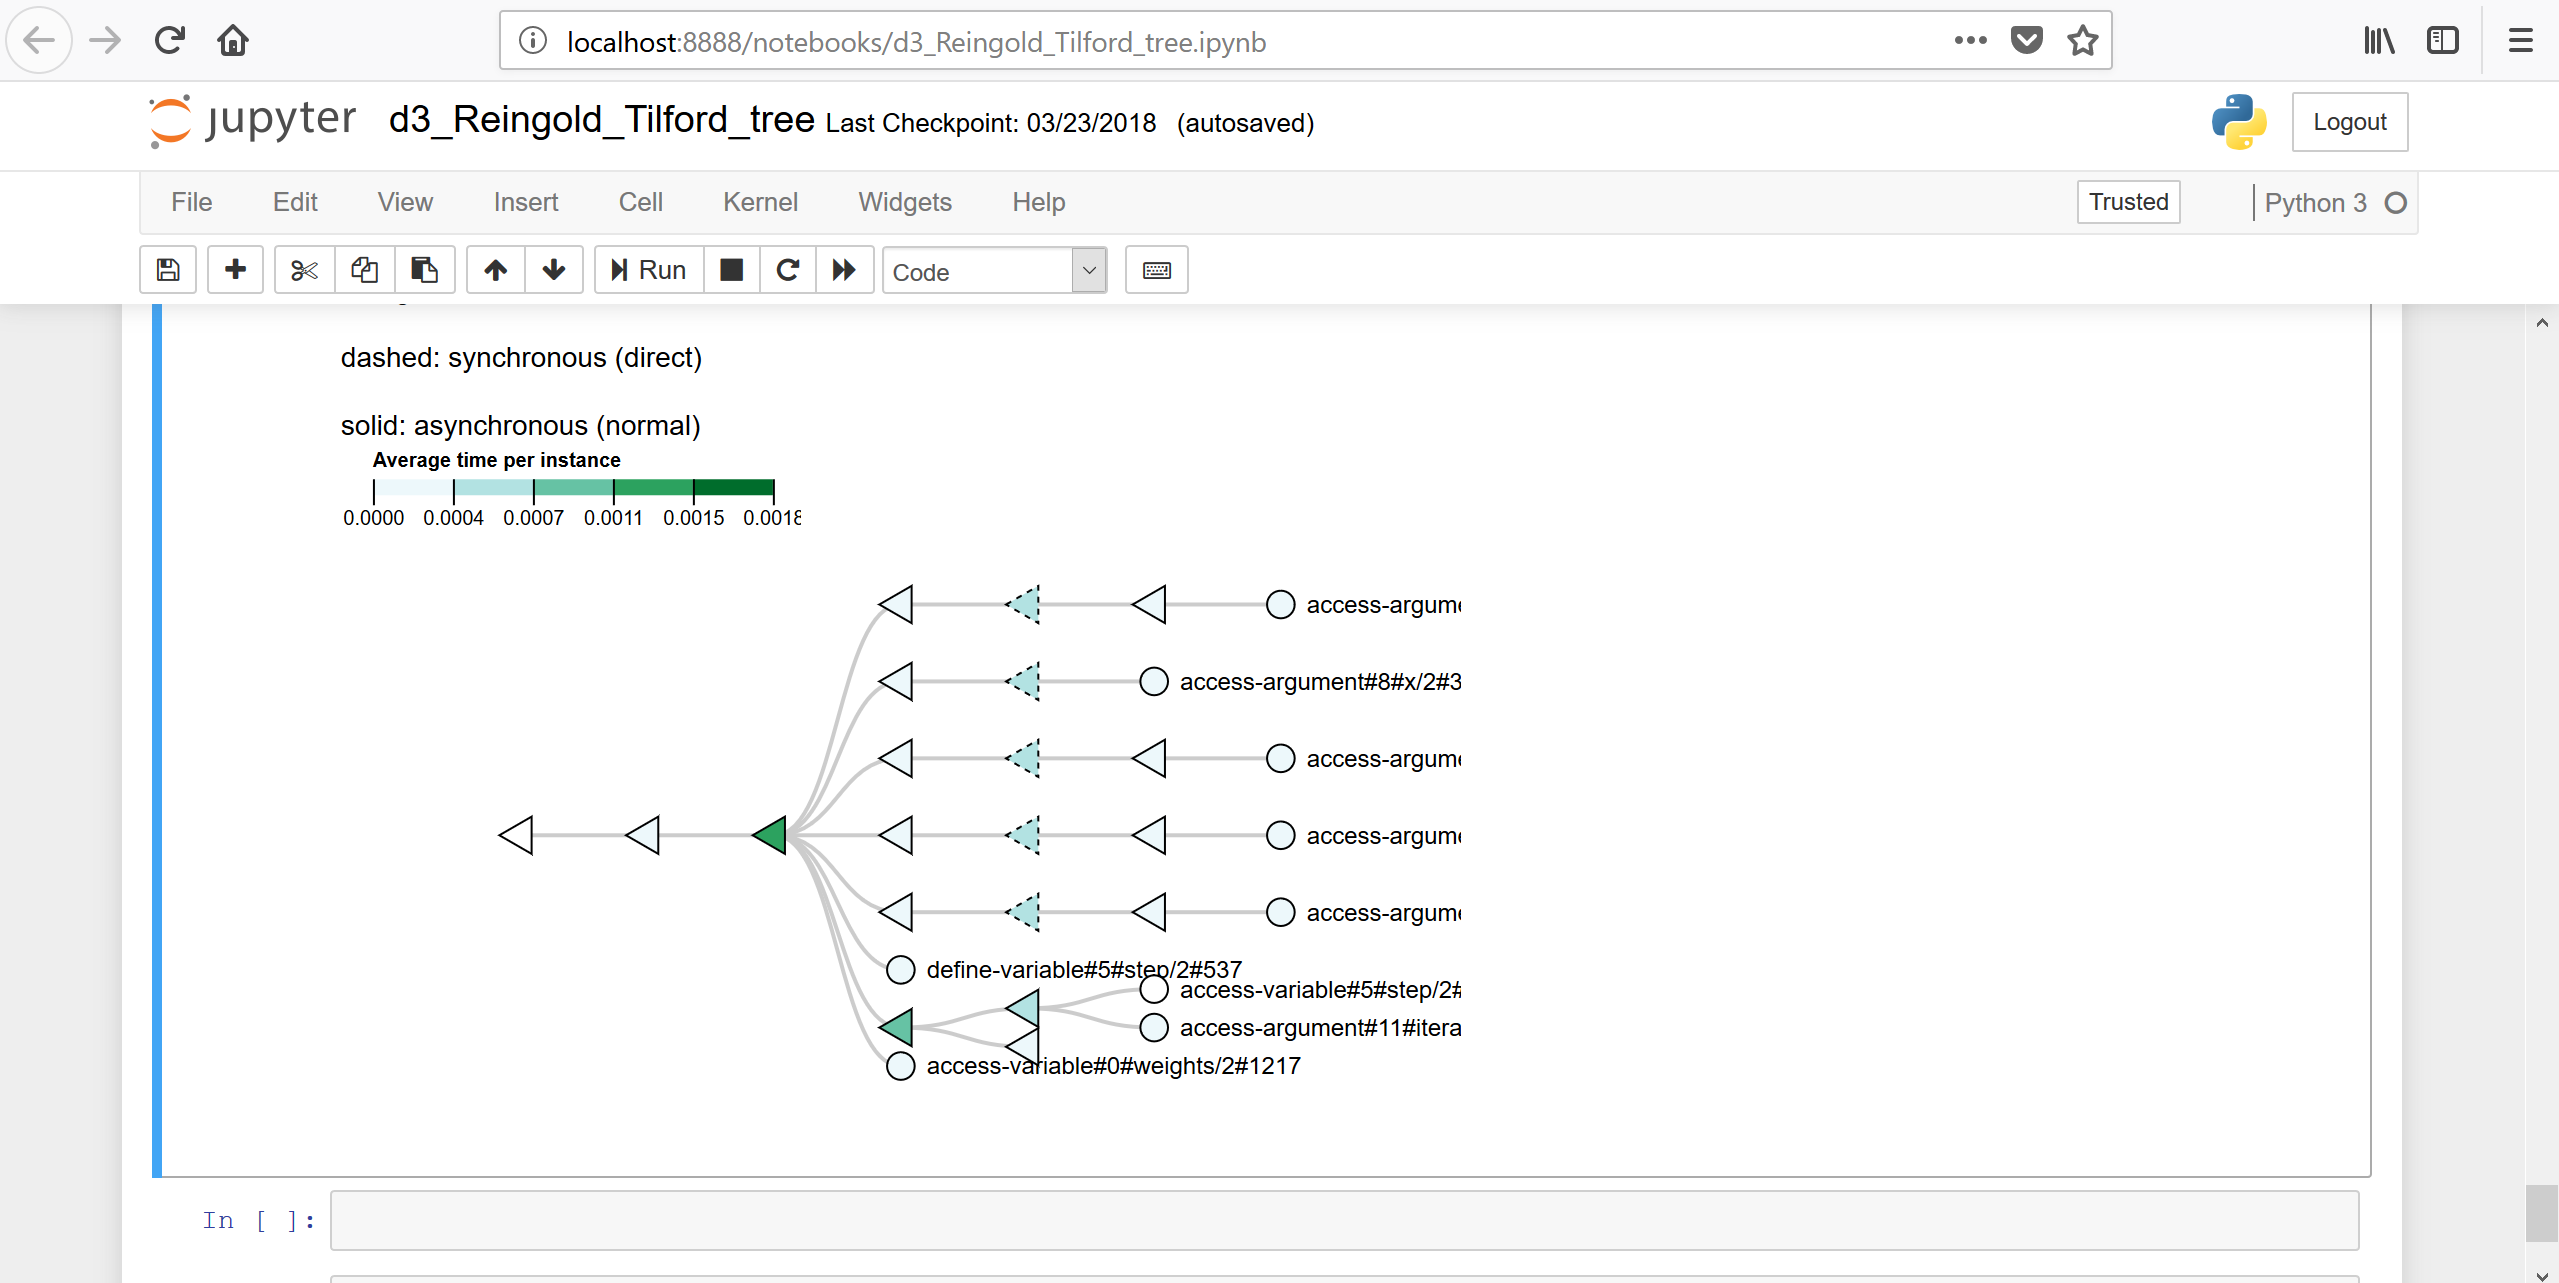Click the lightest legend swatch near 0.0000

pos(414,488)
